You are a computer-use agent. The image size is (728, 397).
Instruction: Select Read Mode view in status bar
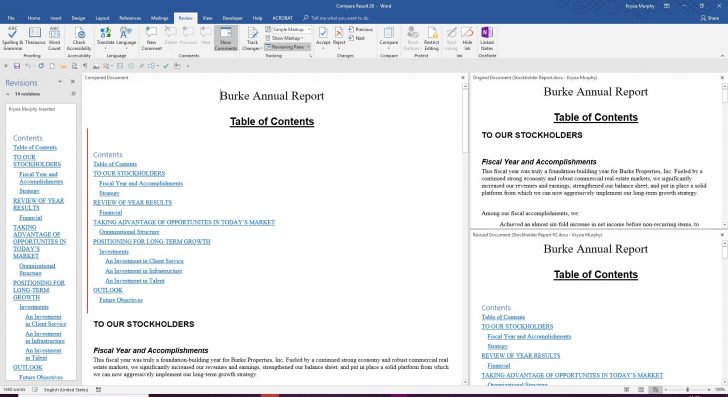tap(627, 390)
